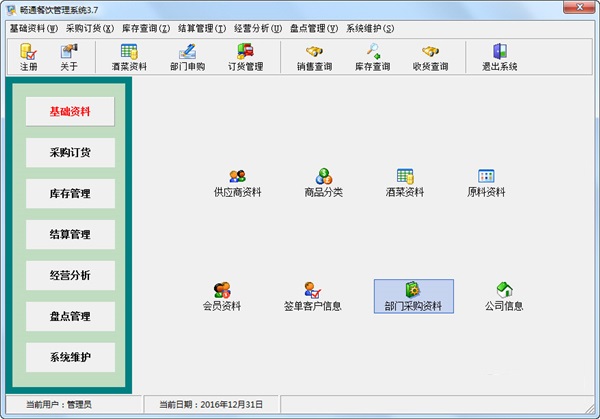Click the 注册 toolbar icon
This screenshot has width=600, height=419.
29,57
